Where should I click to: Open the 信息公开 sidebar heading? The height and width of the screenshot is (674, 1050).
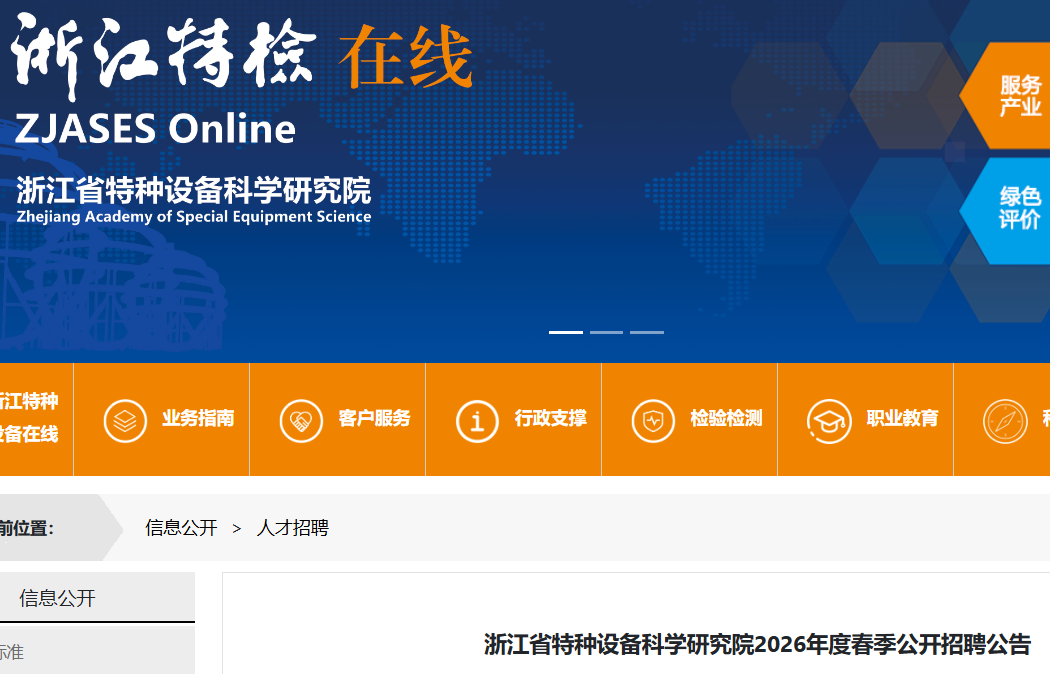click(x=58, y=598)
